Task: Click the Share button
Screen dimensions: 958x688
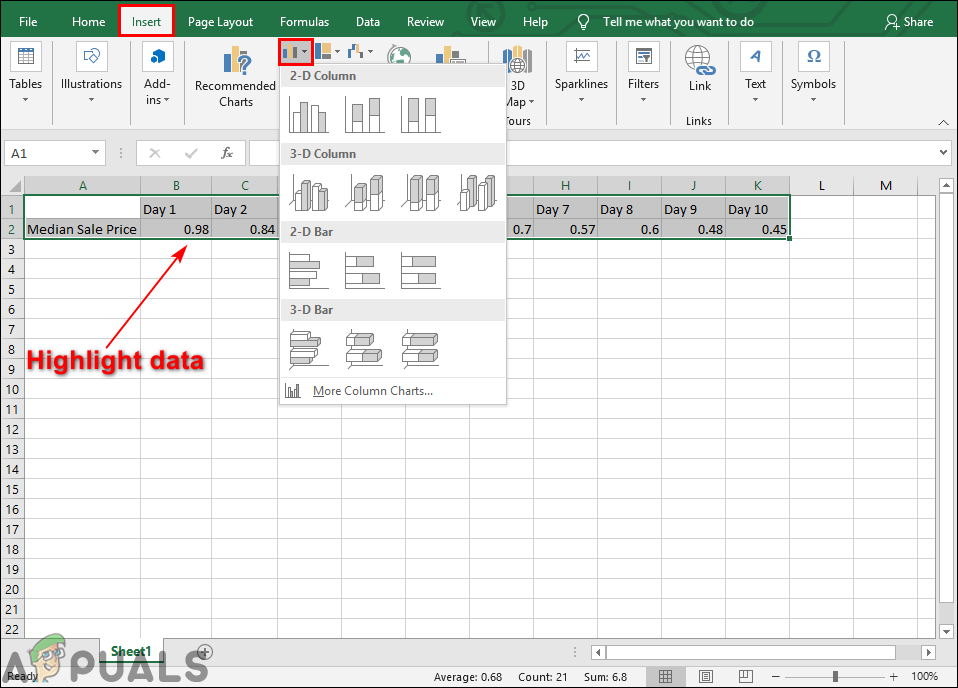Action: point(909,22)
